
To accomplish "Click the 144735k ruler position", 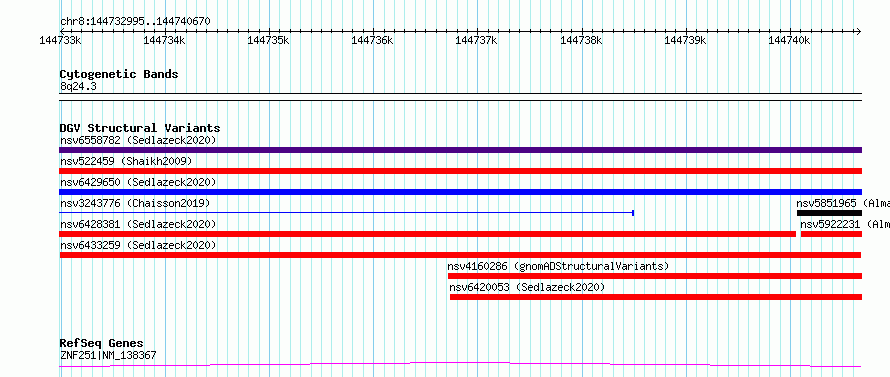I will (x=268, y=40).
